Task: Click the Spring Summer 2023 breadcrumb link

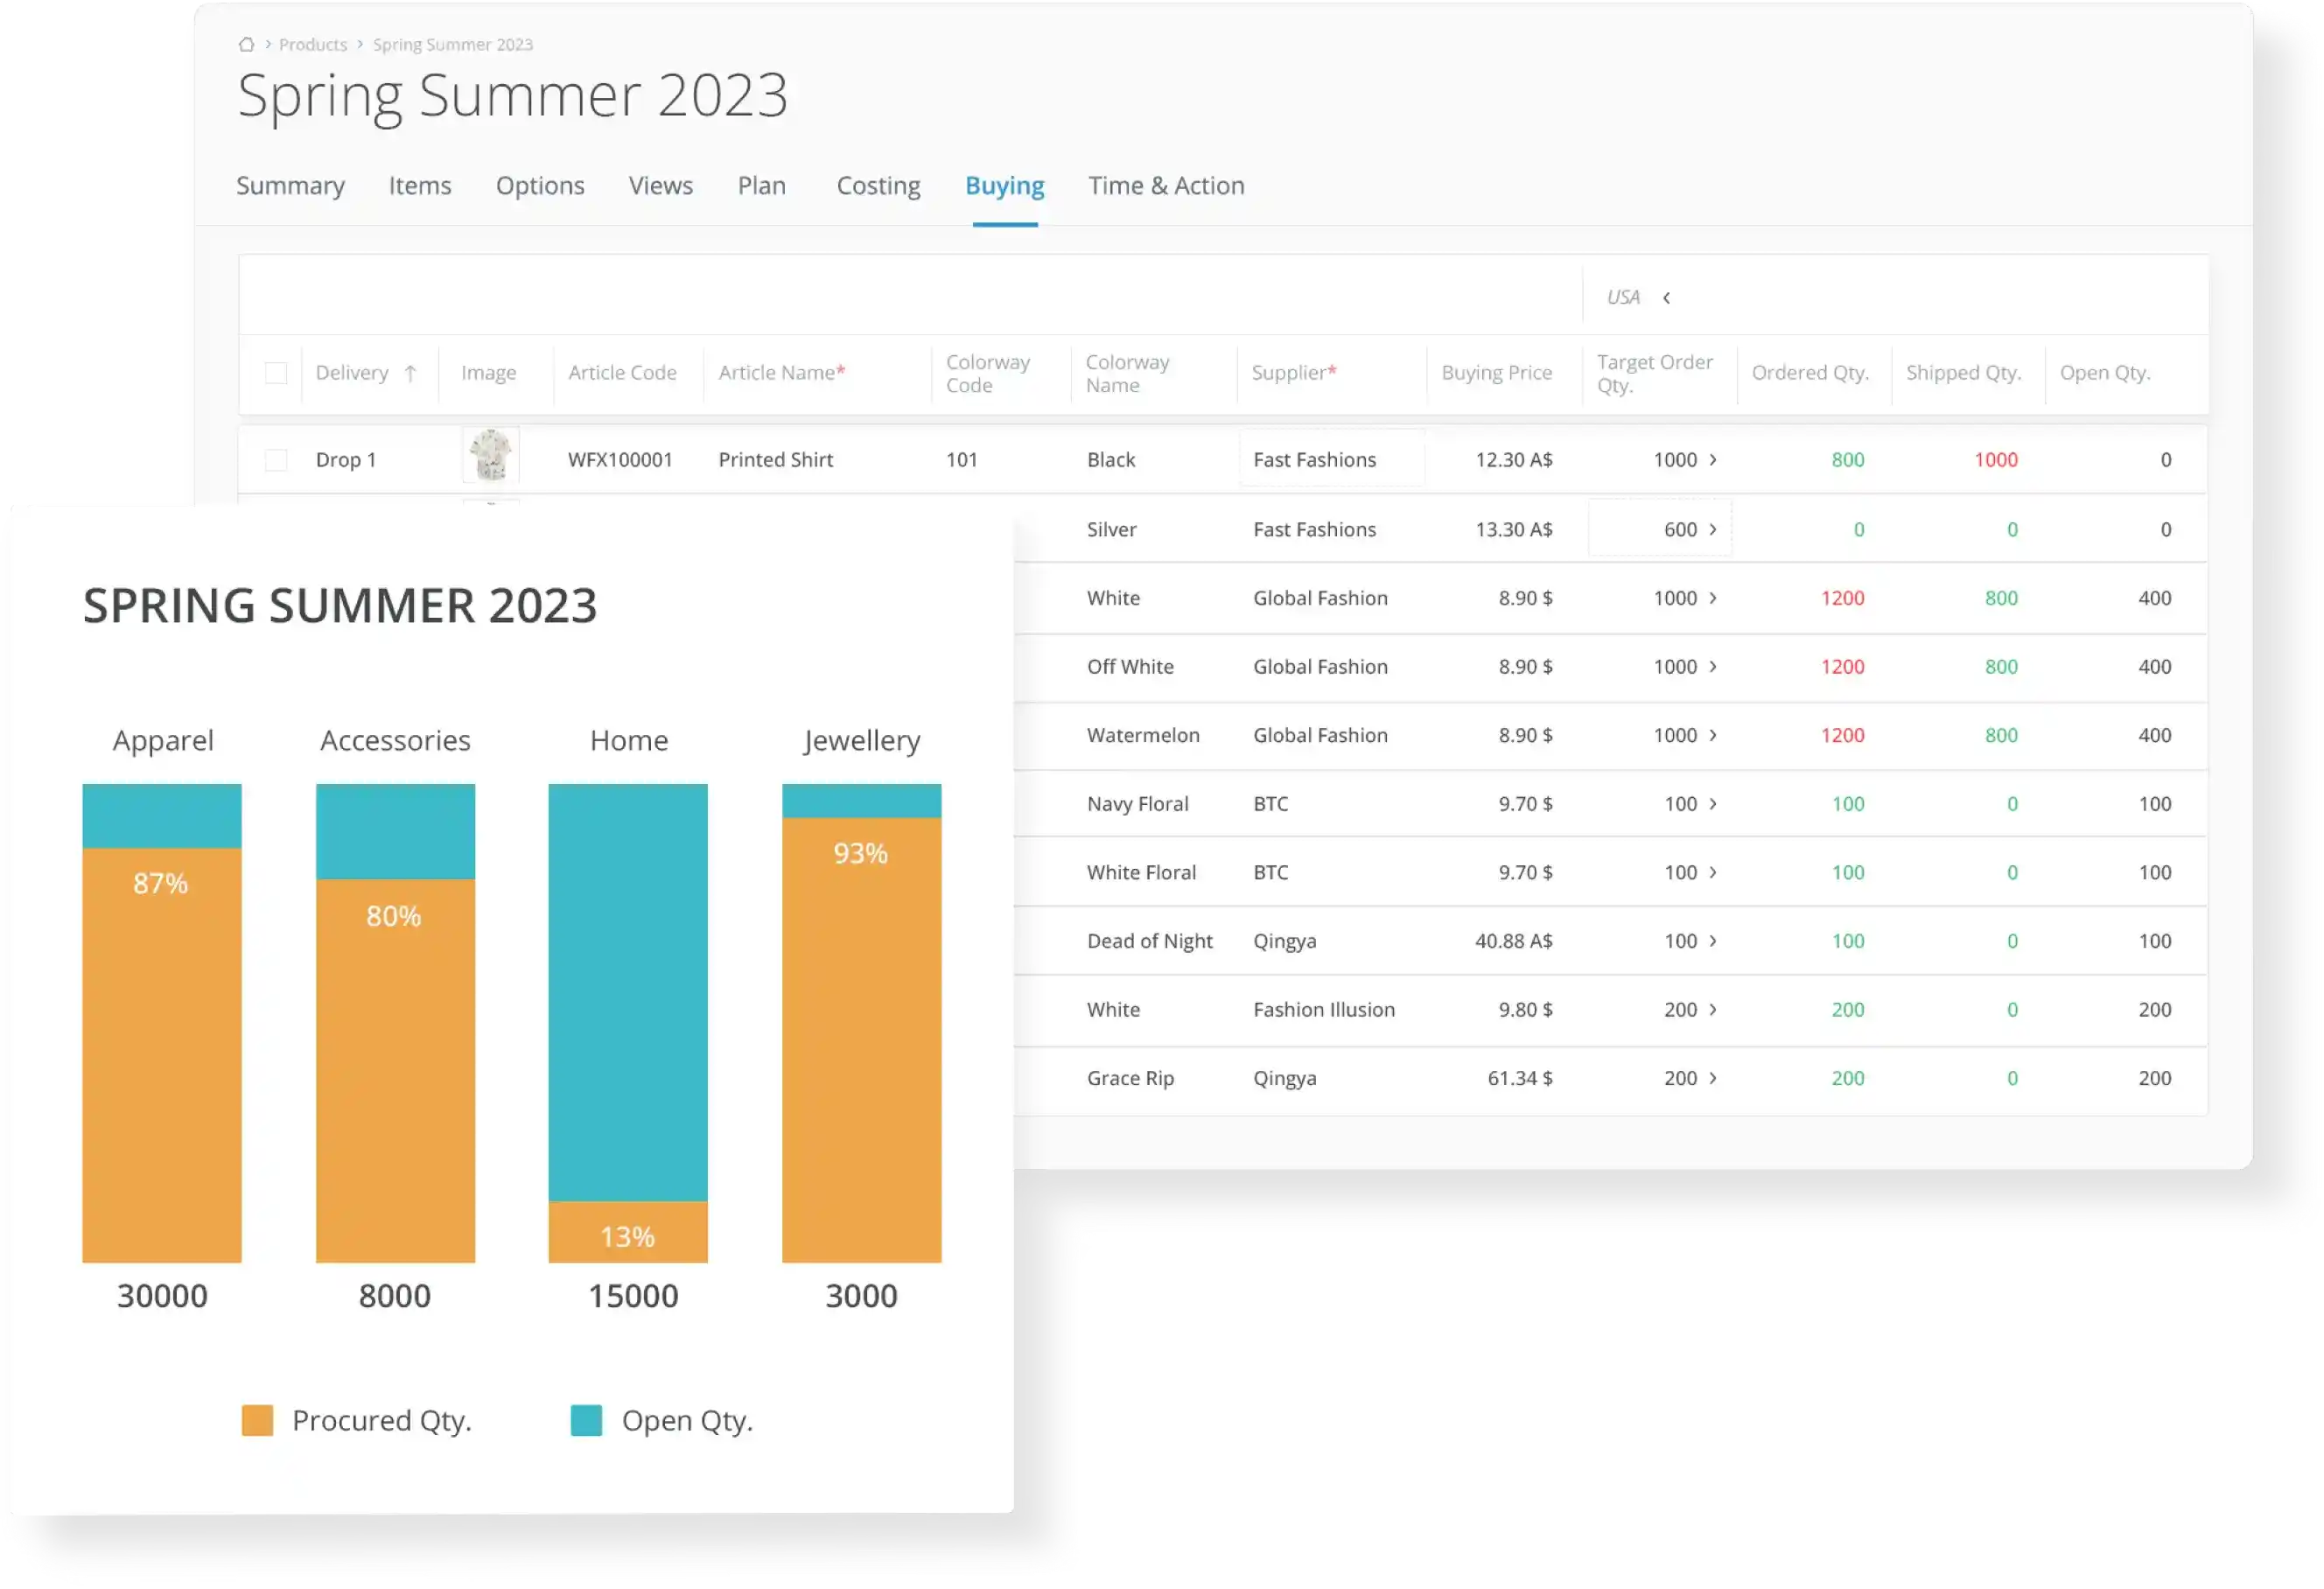Action: click(x=452, y=44)
